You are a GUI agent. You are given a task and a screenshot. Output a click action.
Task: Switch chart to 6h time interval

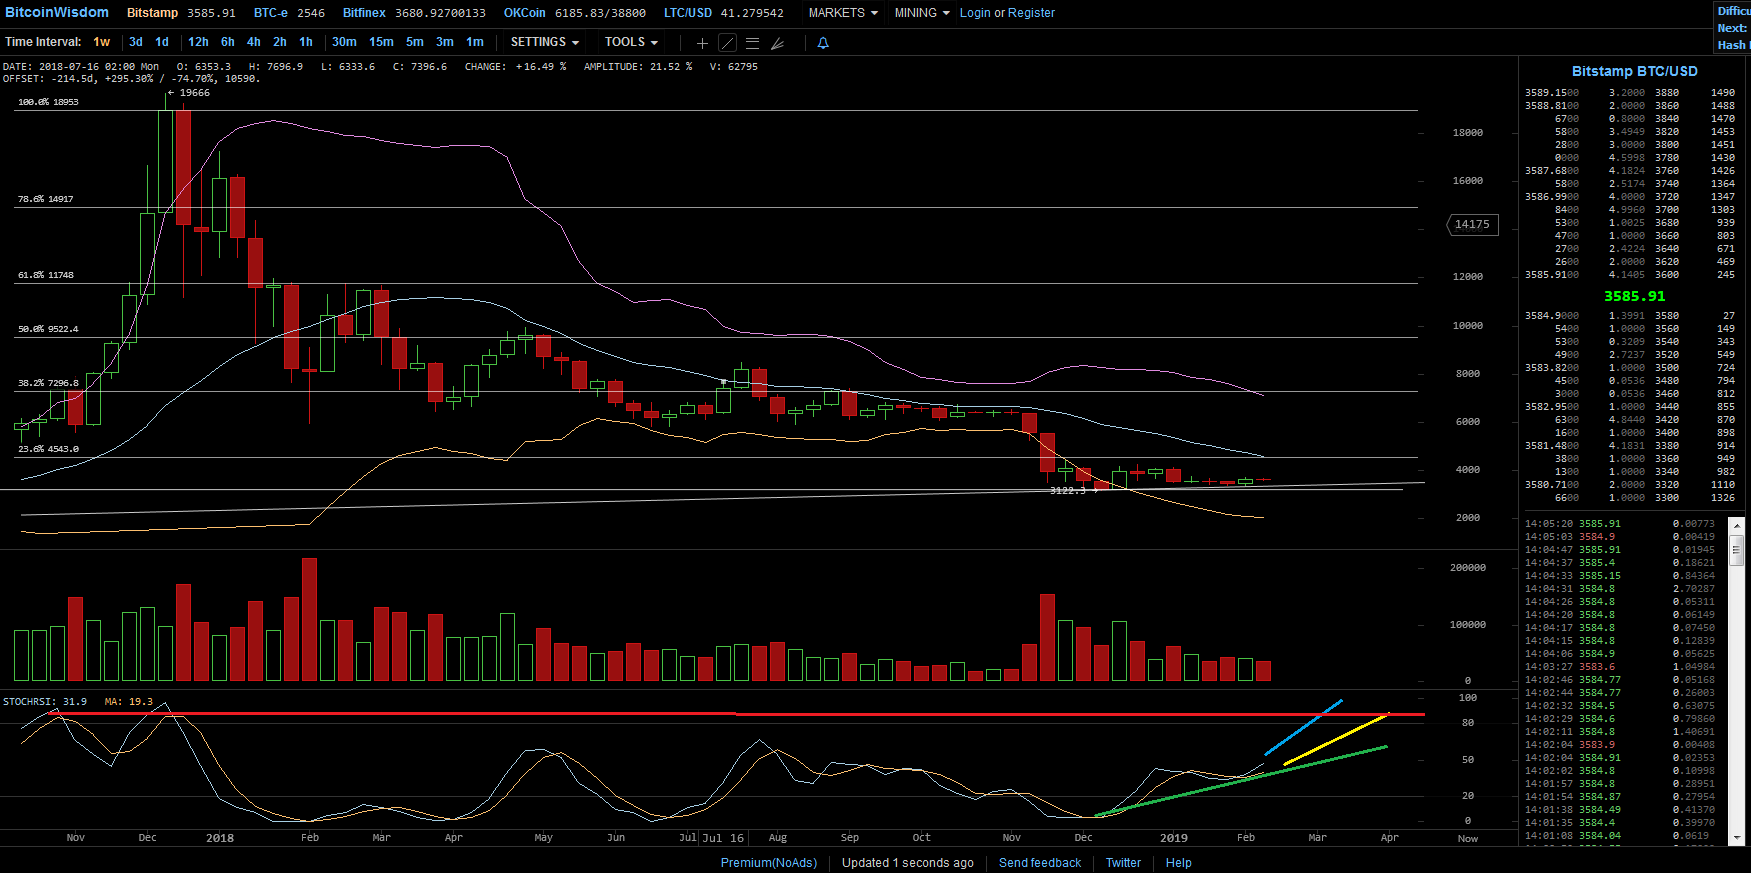click(228, 42)
